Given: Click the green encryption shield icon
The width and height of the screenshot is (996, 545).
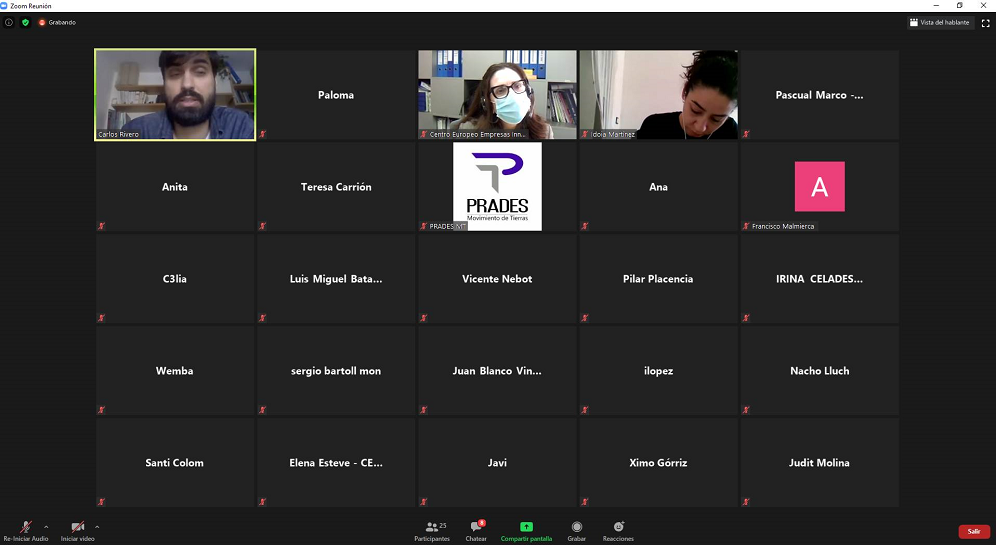Looking at the screenshot, I should click(x=25, y=22).
